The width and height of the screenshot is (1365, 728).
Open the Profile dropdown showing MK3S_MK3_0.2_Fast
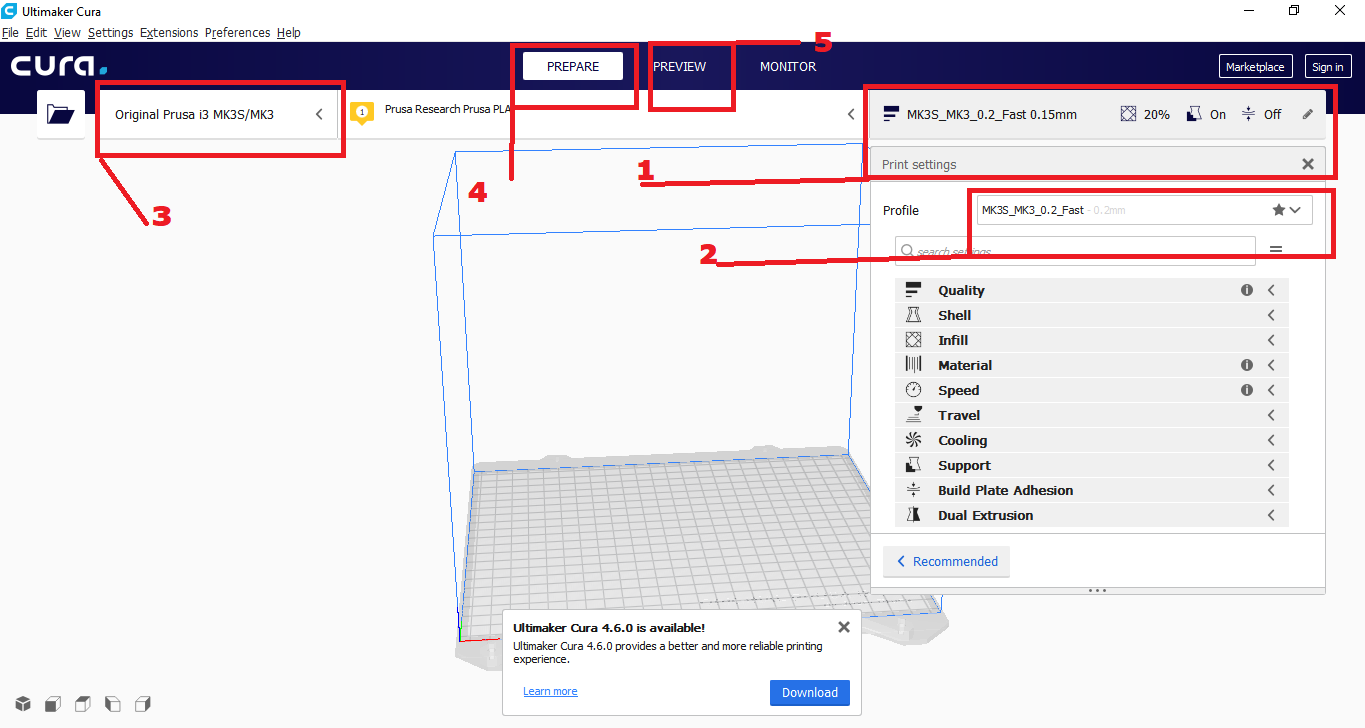point(1144,210)
